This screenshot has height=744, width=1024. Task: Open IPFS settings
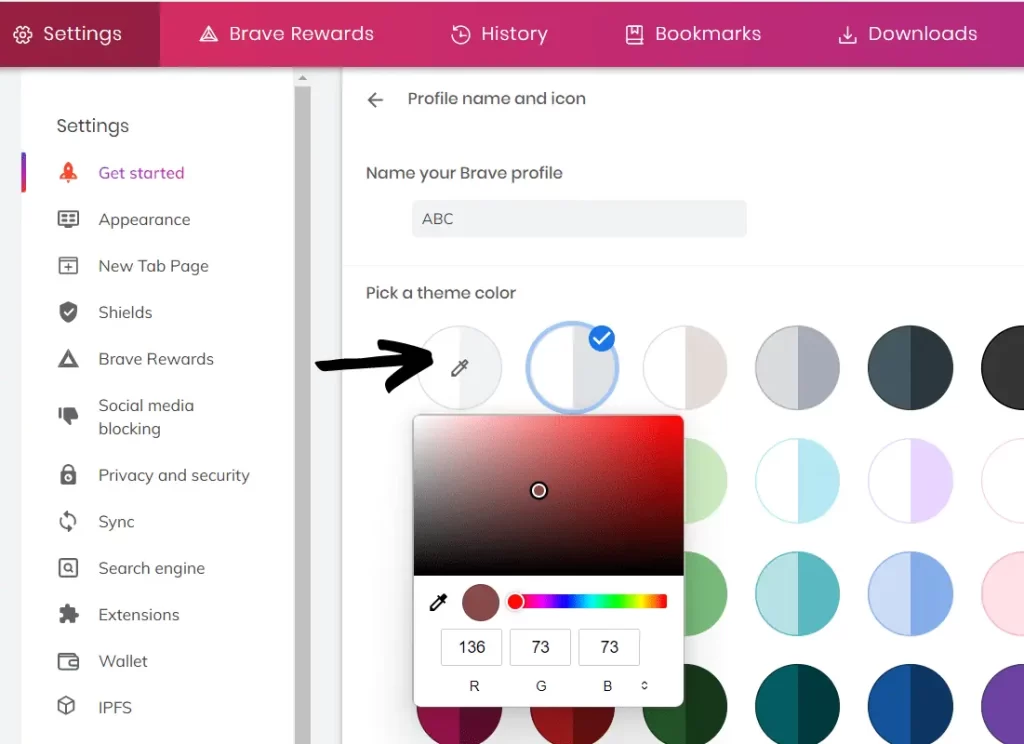pyautogui.click(x=115, y=707)
